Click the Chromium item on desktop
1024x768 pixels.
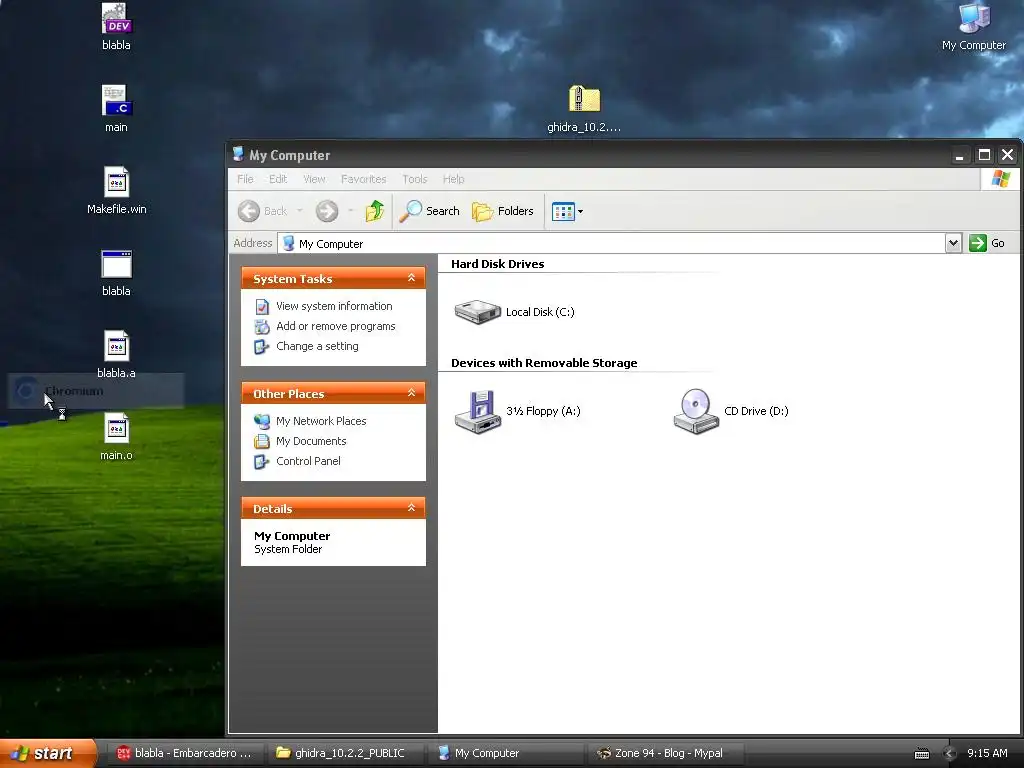pyautogui.click(x=95, y=391)
